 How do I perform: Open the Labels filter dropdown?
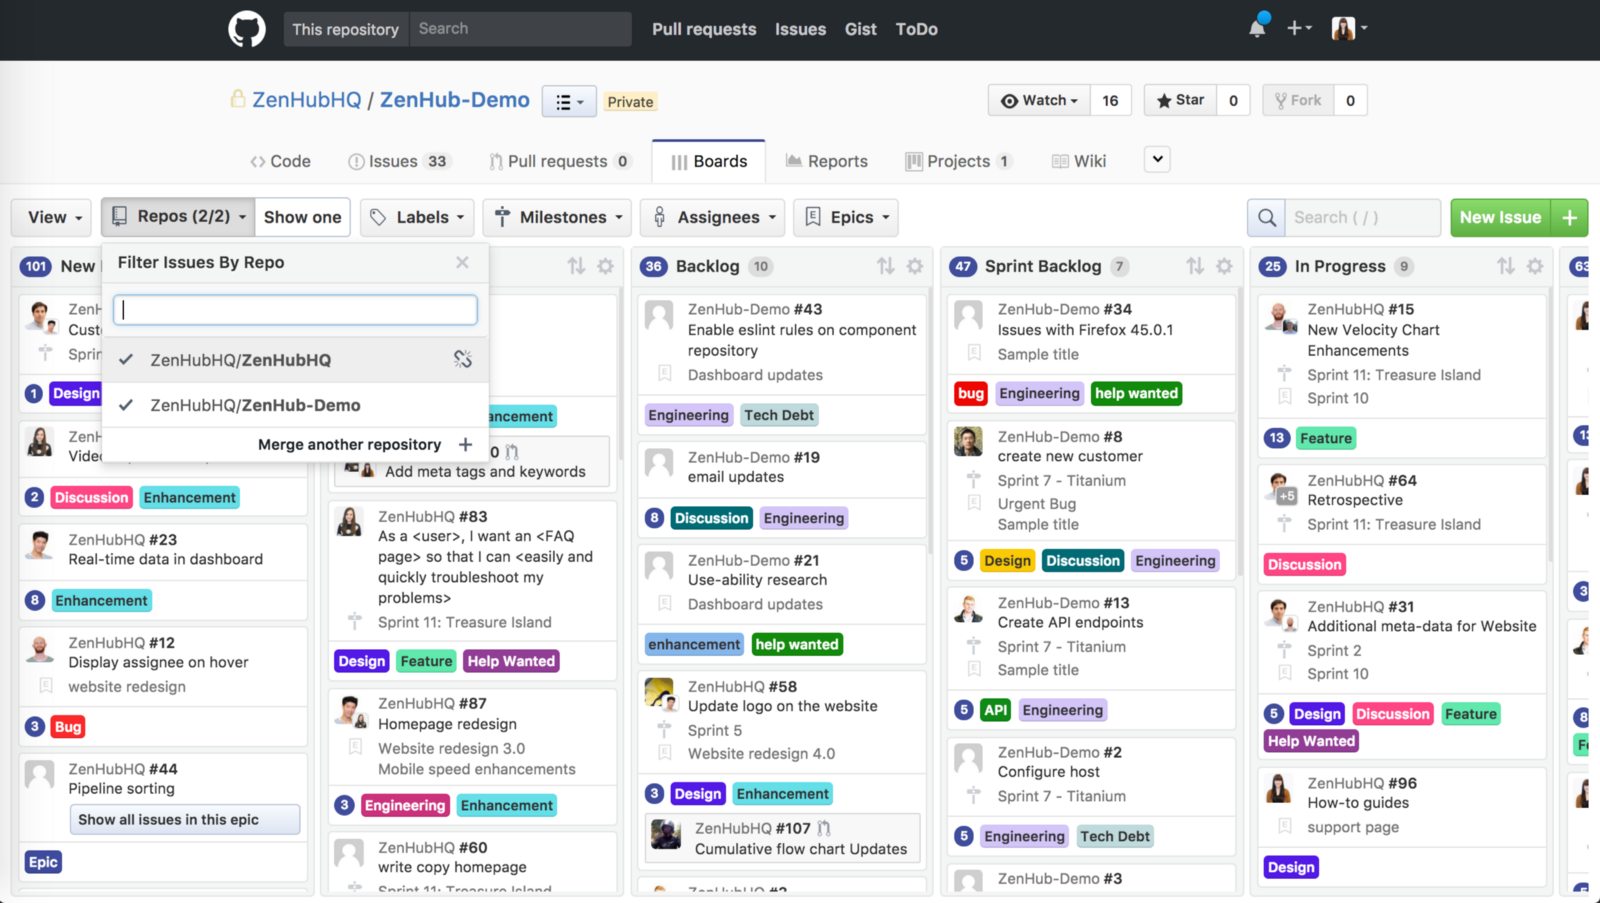coord(416,217)
